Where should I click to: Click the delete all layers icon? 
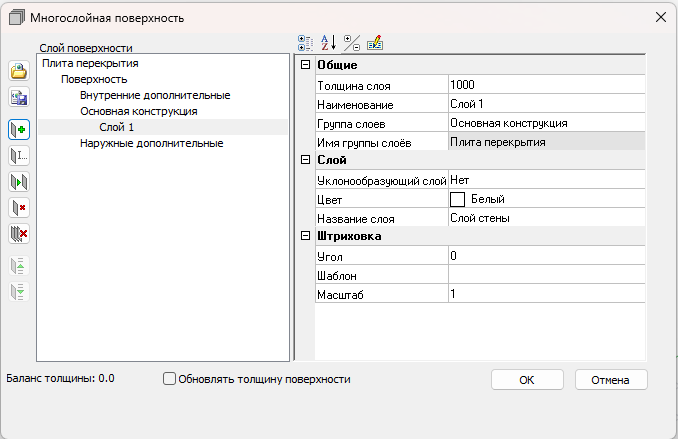point(18,234)
